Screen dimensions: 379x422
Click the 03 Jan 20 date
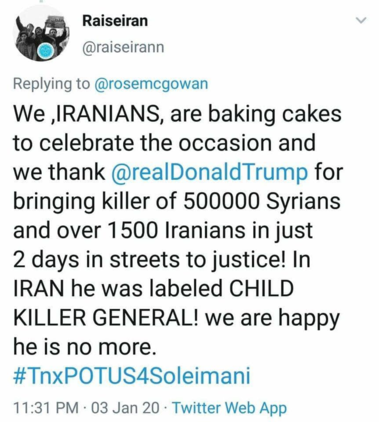click(125, 408)
